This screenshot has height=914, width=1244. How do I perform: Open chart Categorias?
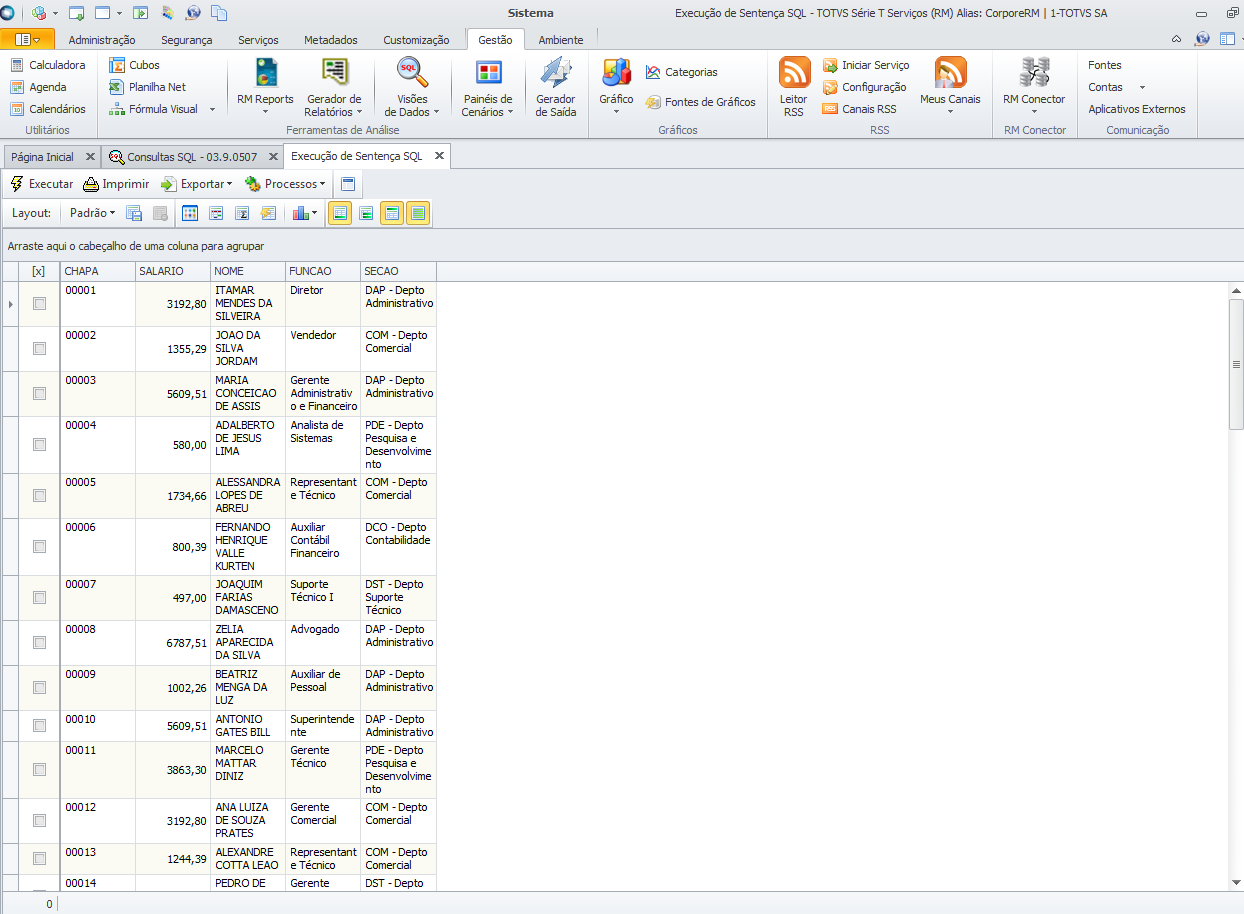pyautogui.click(x=681, y=72)
